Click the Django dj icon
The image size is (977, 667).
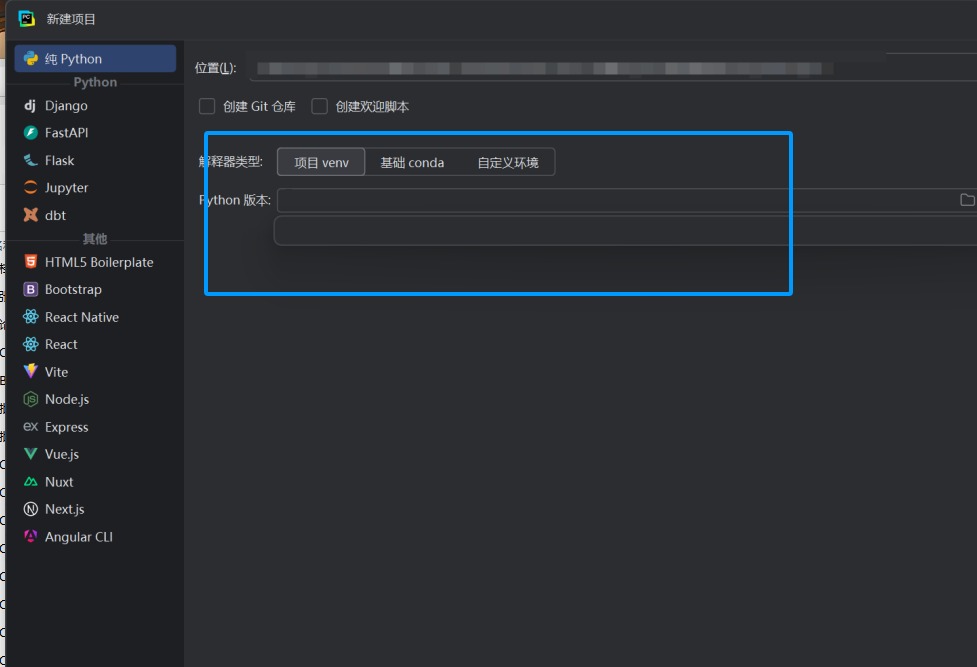click(x=30, y=105)
